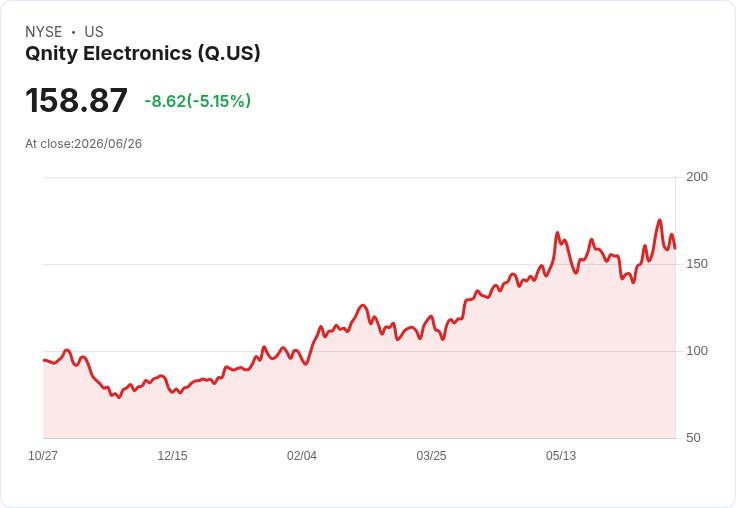
Task: Click the 100 y-axis price label
Action: [x=697, y=351]
